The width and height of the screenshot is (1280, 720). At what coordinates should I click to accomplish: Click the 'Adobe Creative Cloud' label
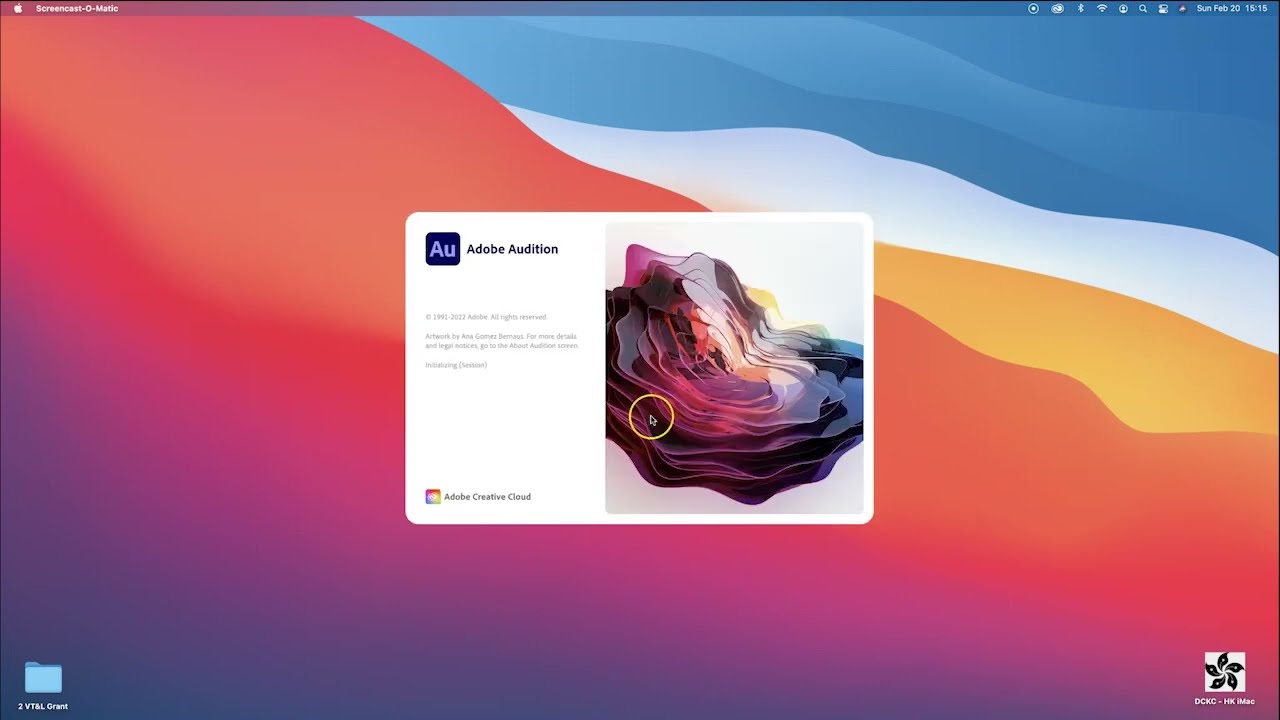pos(487,497)
